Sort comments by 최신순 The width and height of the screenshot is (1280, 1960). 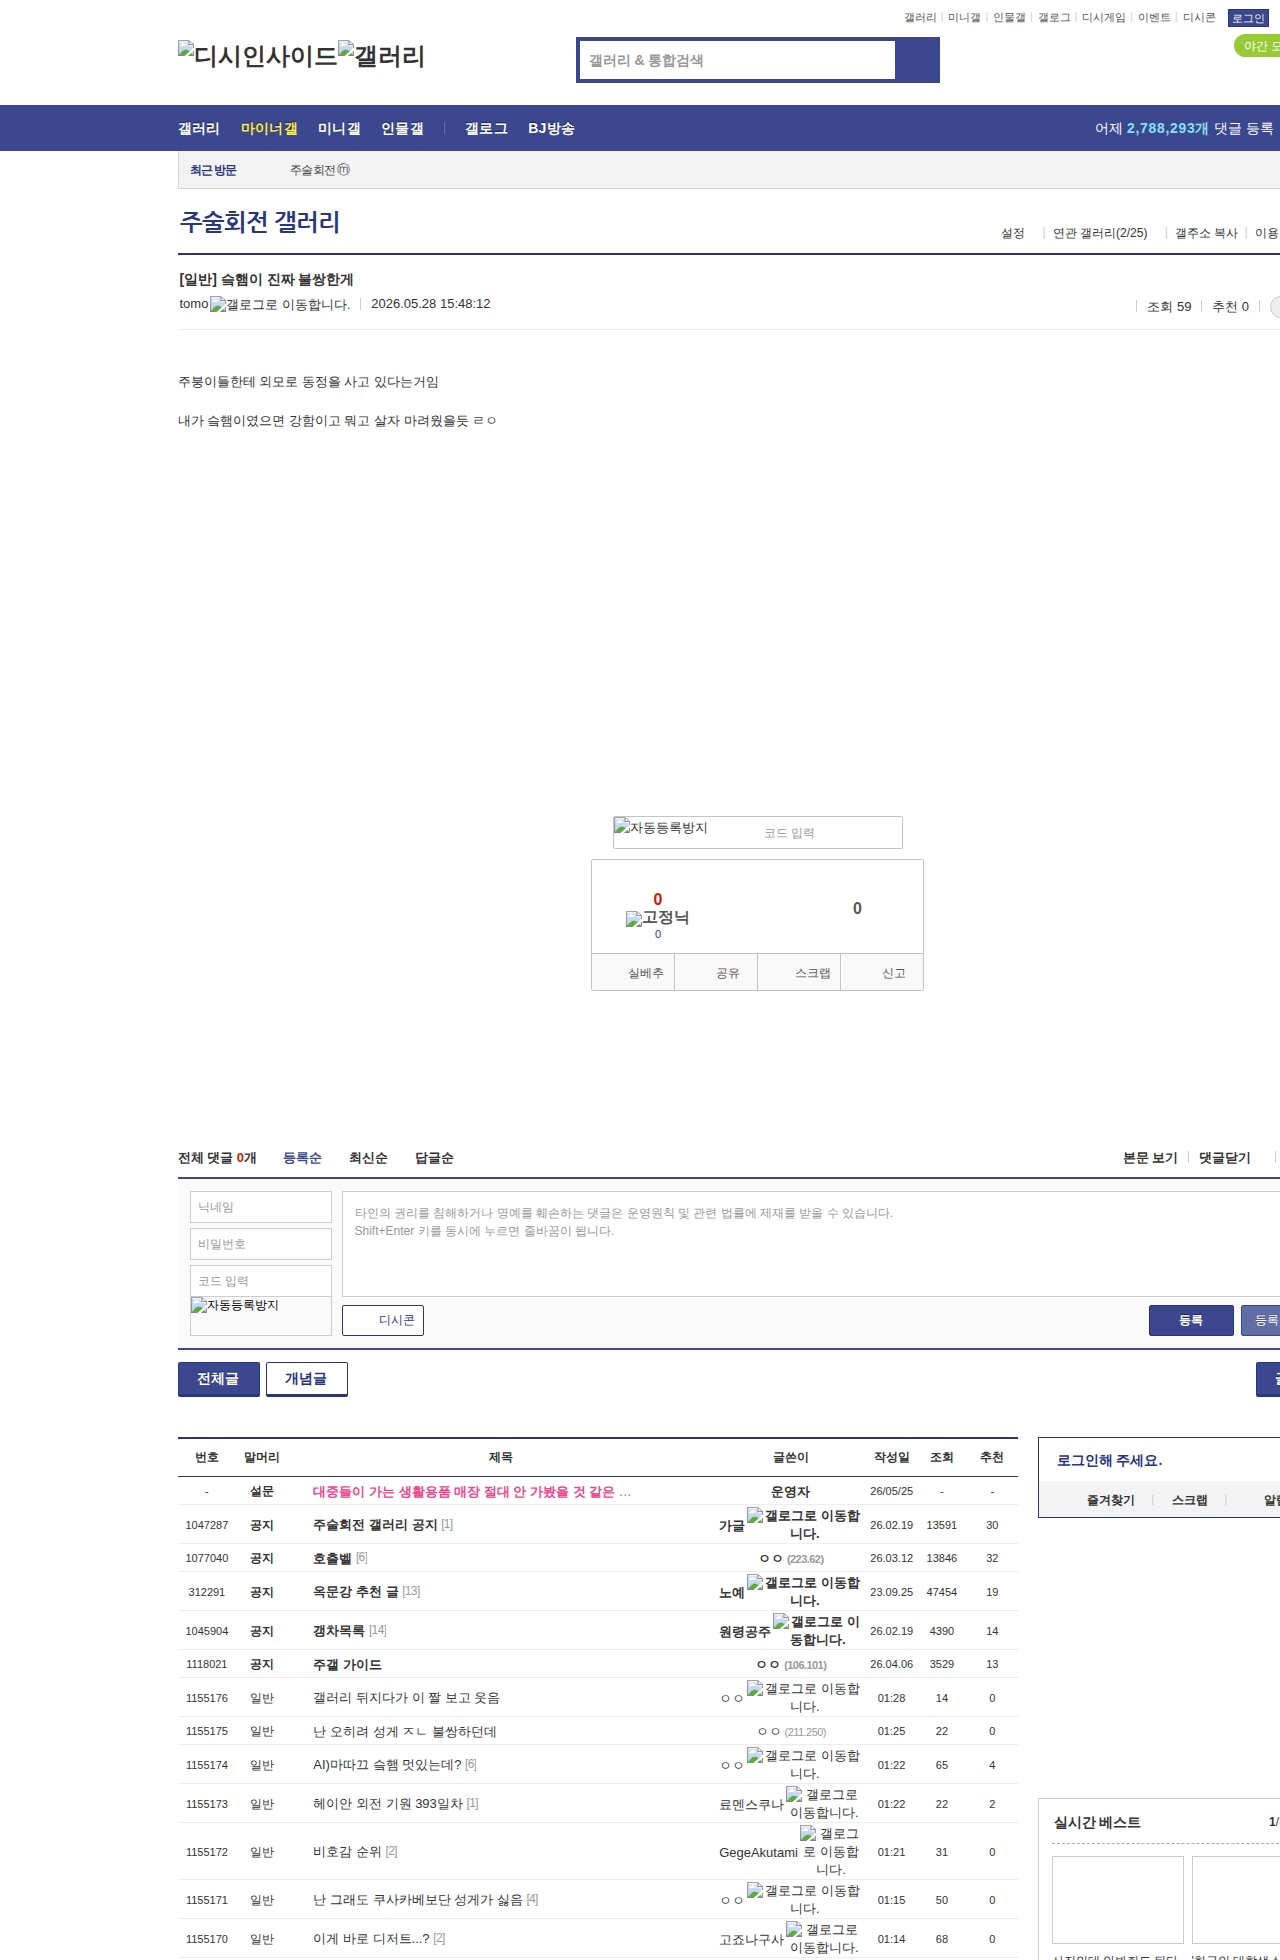click(368, 1158)
